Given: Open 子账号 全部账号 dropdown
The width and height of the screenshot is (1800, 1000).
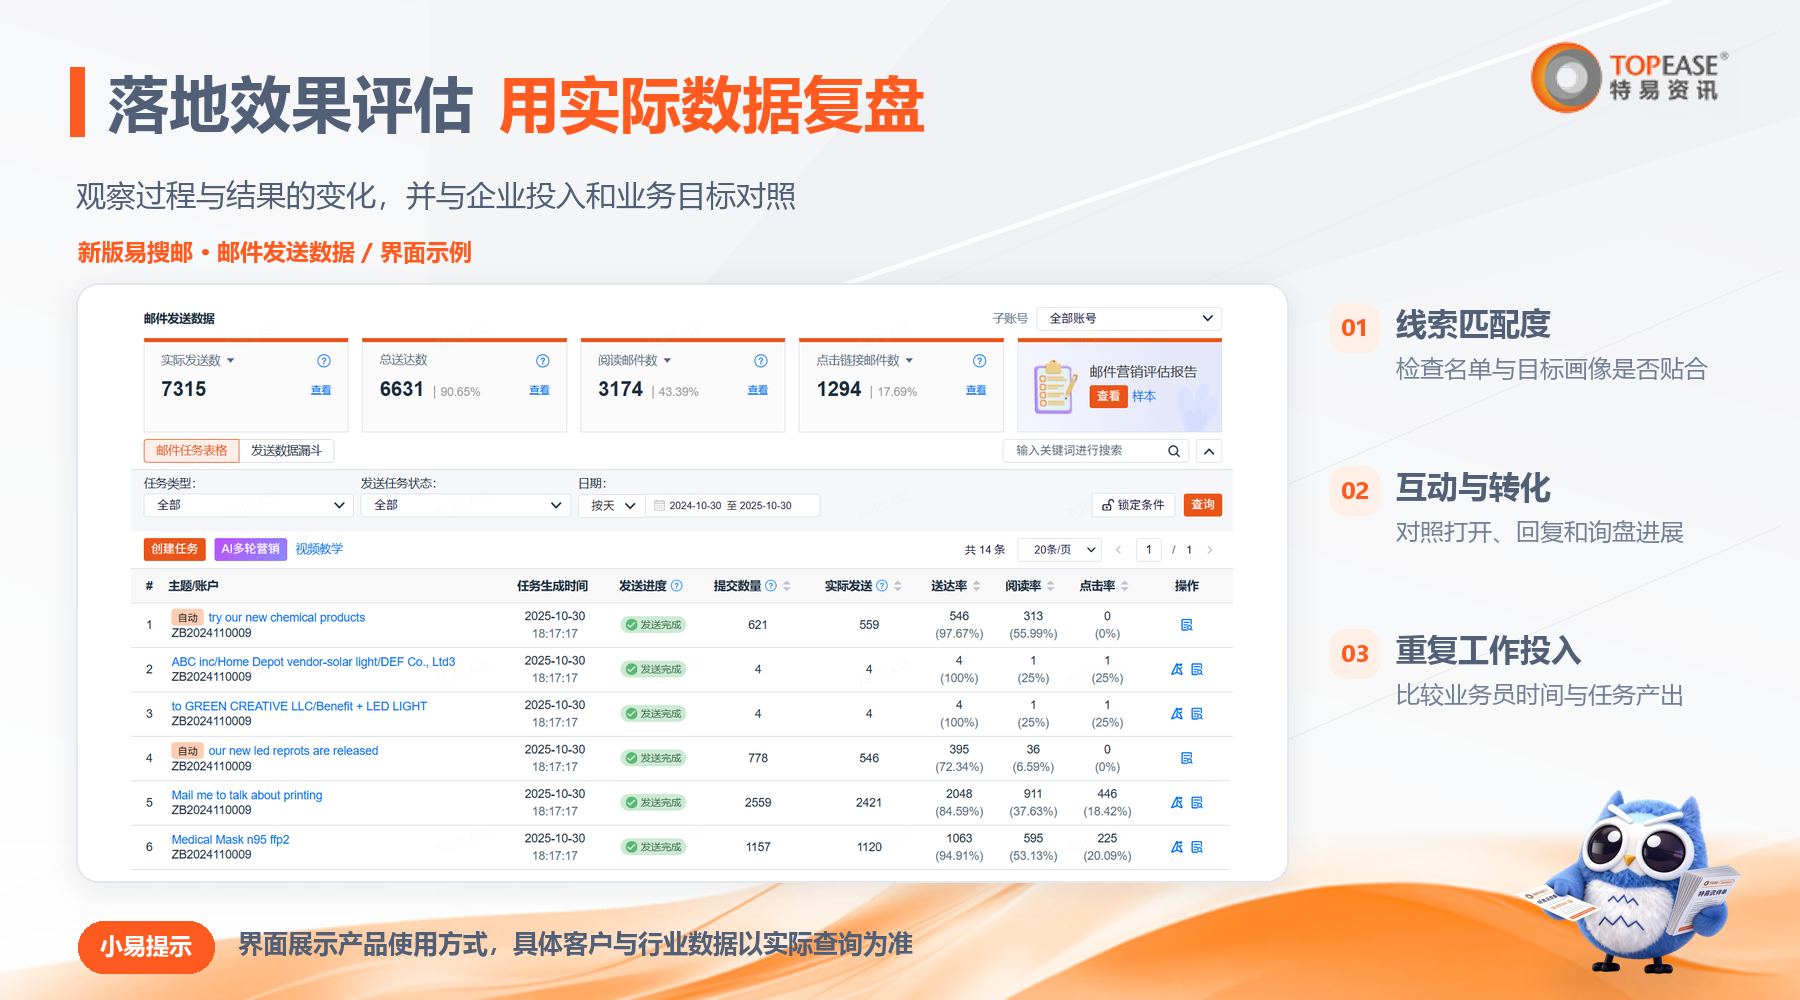Looking at the screenshot, I should [x=1129, y=318].
